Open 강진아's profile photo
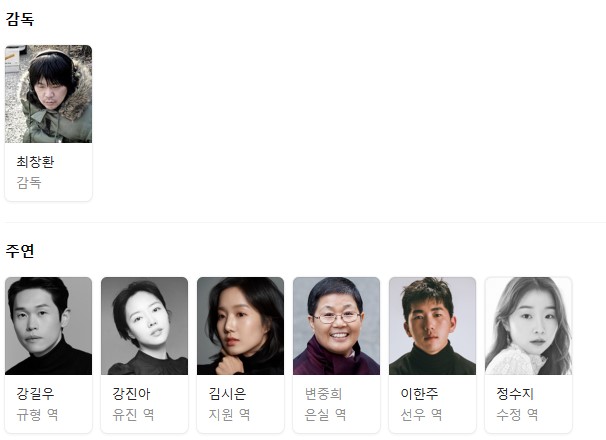Image resolution: width=606 pixels, height=440 pixels. click(x=145, y=326)
